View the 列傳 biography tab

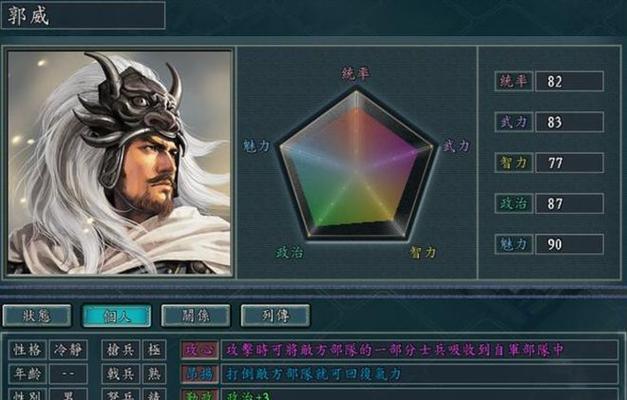click(x=275, y=316)
